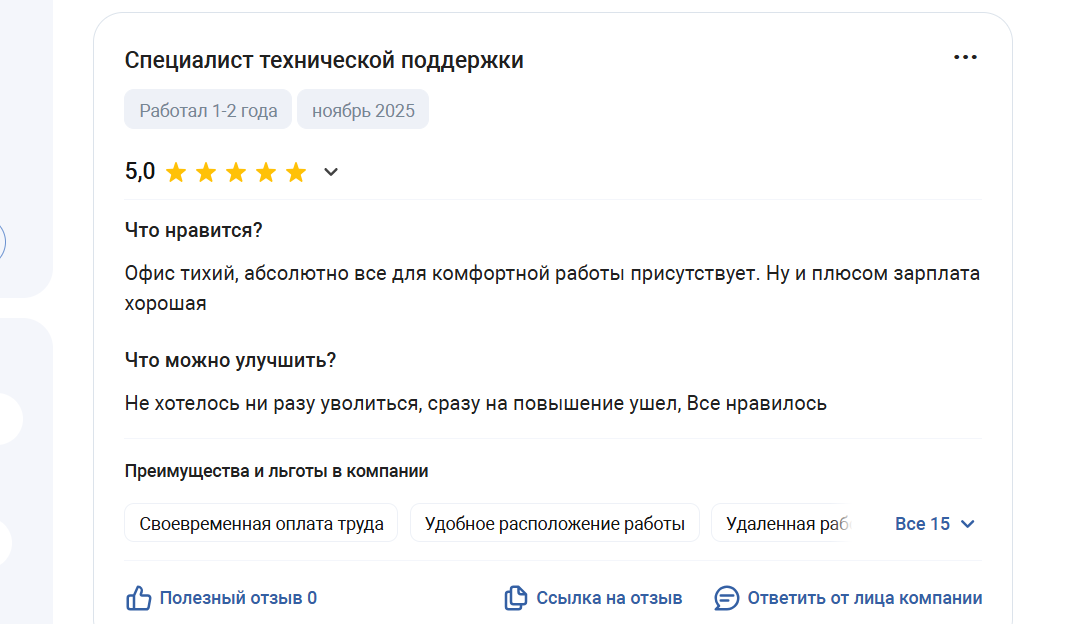This screenshot has height=624, width=1085.
Task: Click the fifth gold rating star
Action: (x=296, y=173)
